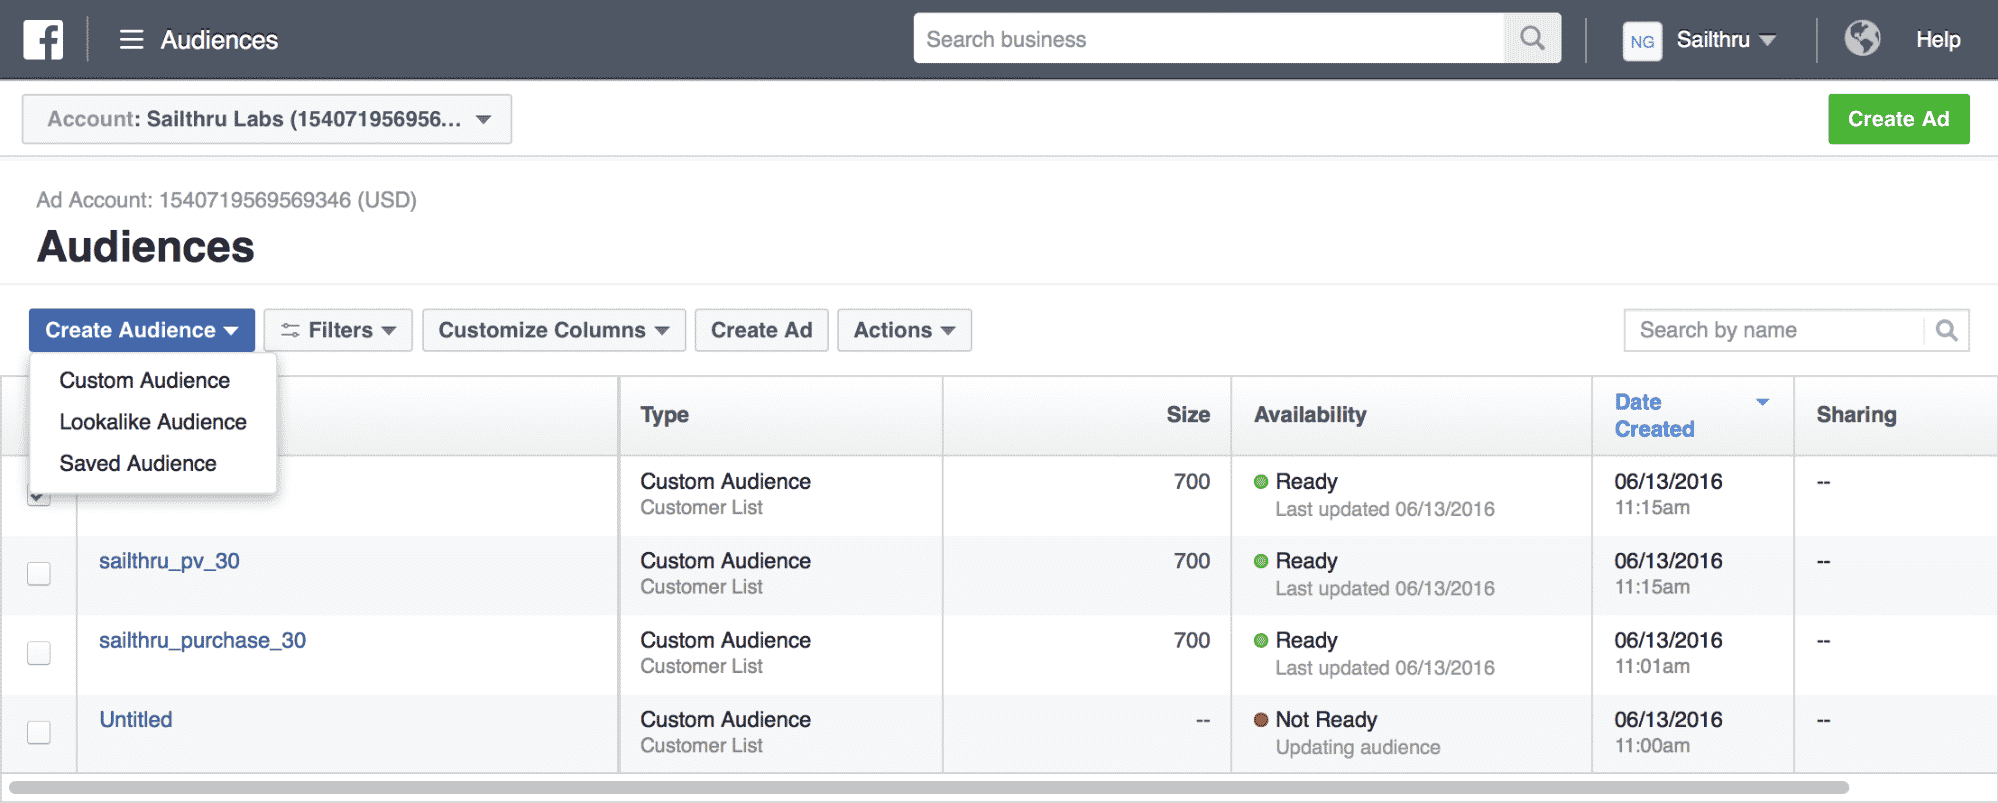This screenshot has height=803, width=1998.
Task: Tick the Untitled audience checkbox
Action: 39,732
